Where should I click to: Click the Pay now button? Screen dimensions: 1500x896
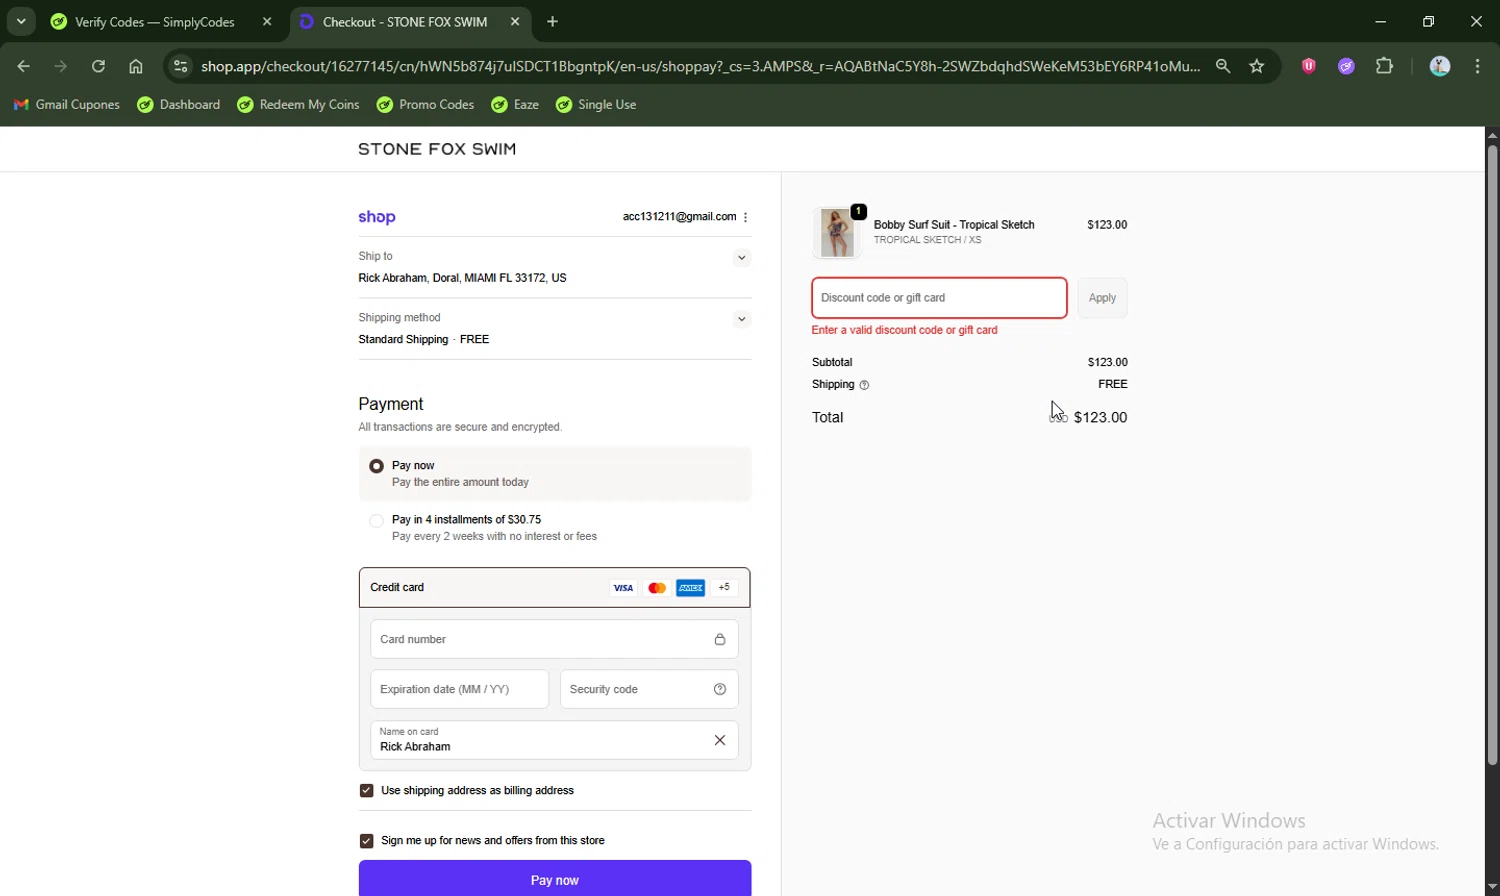point(555,878)
